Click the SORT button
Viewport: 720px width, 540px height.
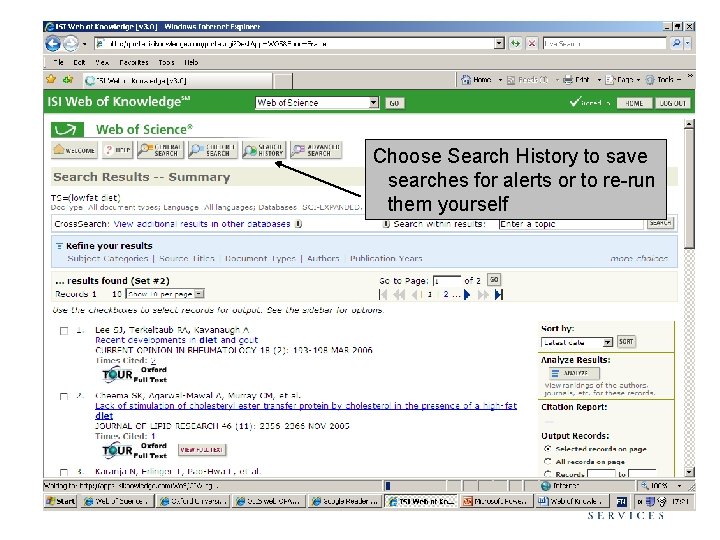(626, 342)
